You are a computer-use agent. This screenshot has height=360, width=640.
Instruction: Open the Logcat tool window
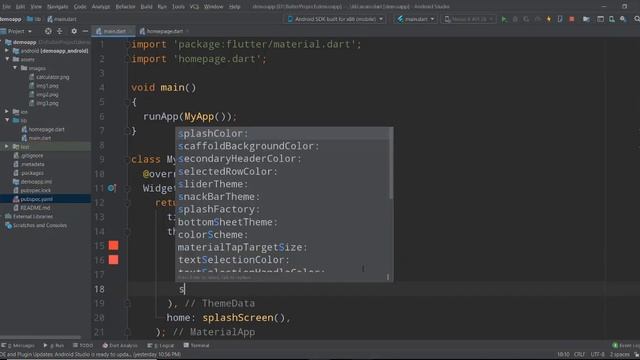(161, 345)
